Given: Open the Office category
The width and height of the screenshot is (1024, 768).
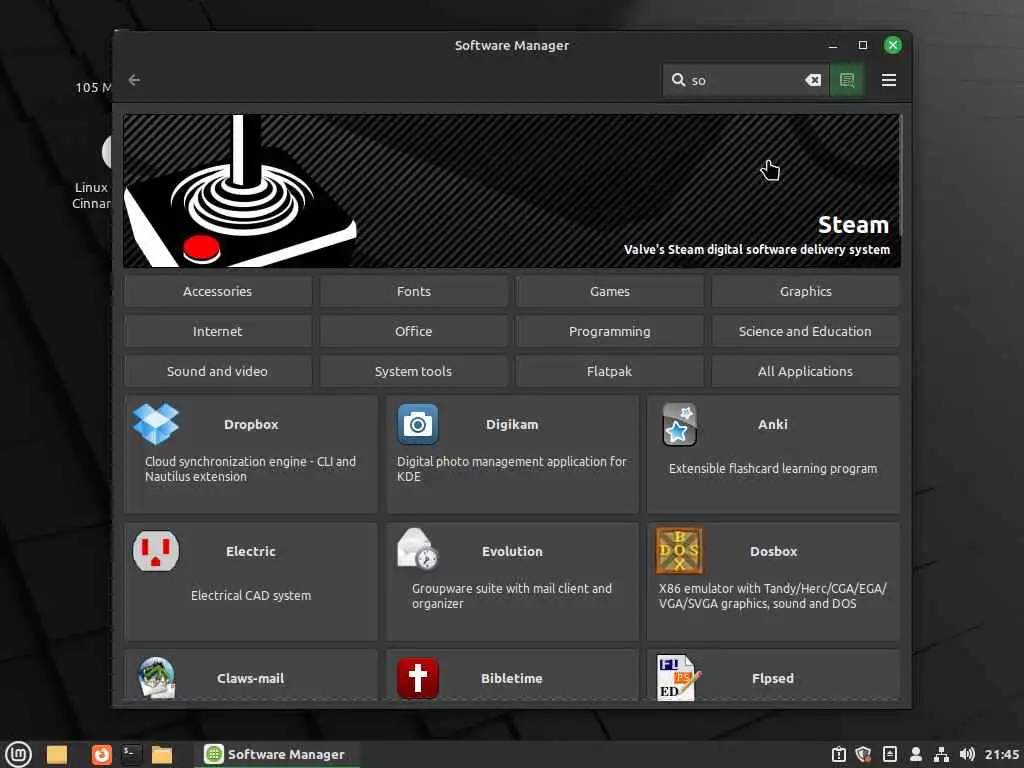Looking at the screenshot, I should point(413,331).
